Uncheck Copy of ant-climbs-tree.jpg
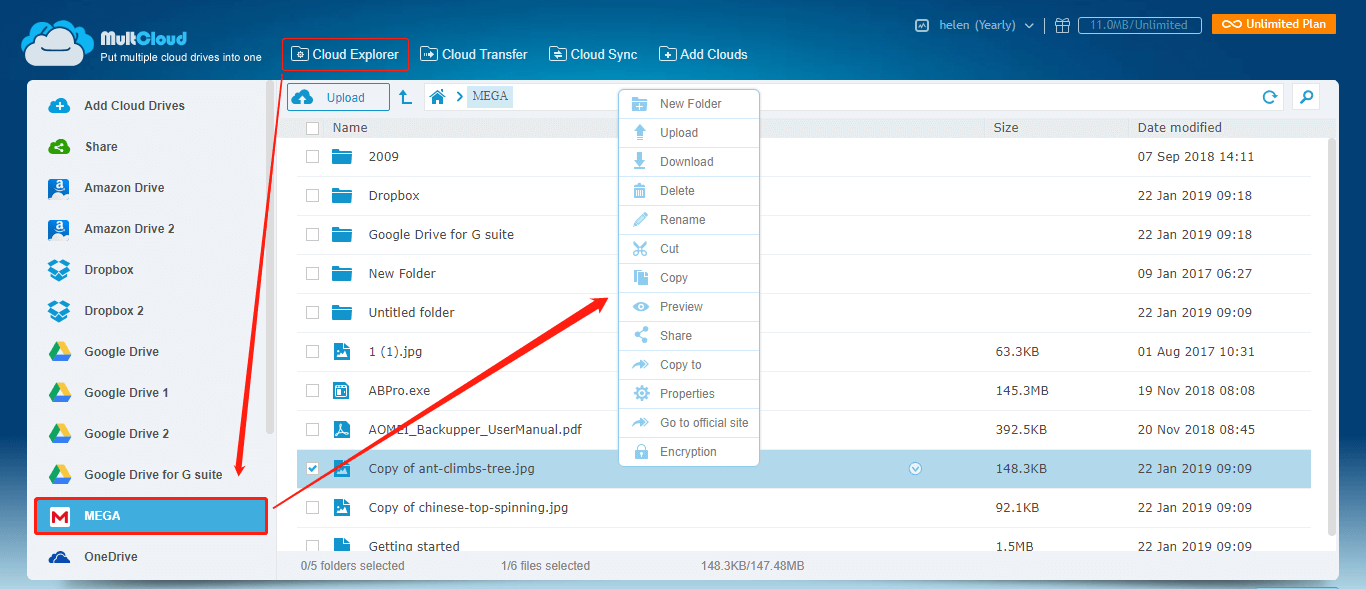The width and height of the screenshot is (1366, 589). pyautogui.click(x=312, y=468)
